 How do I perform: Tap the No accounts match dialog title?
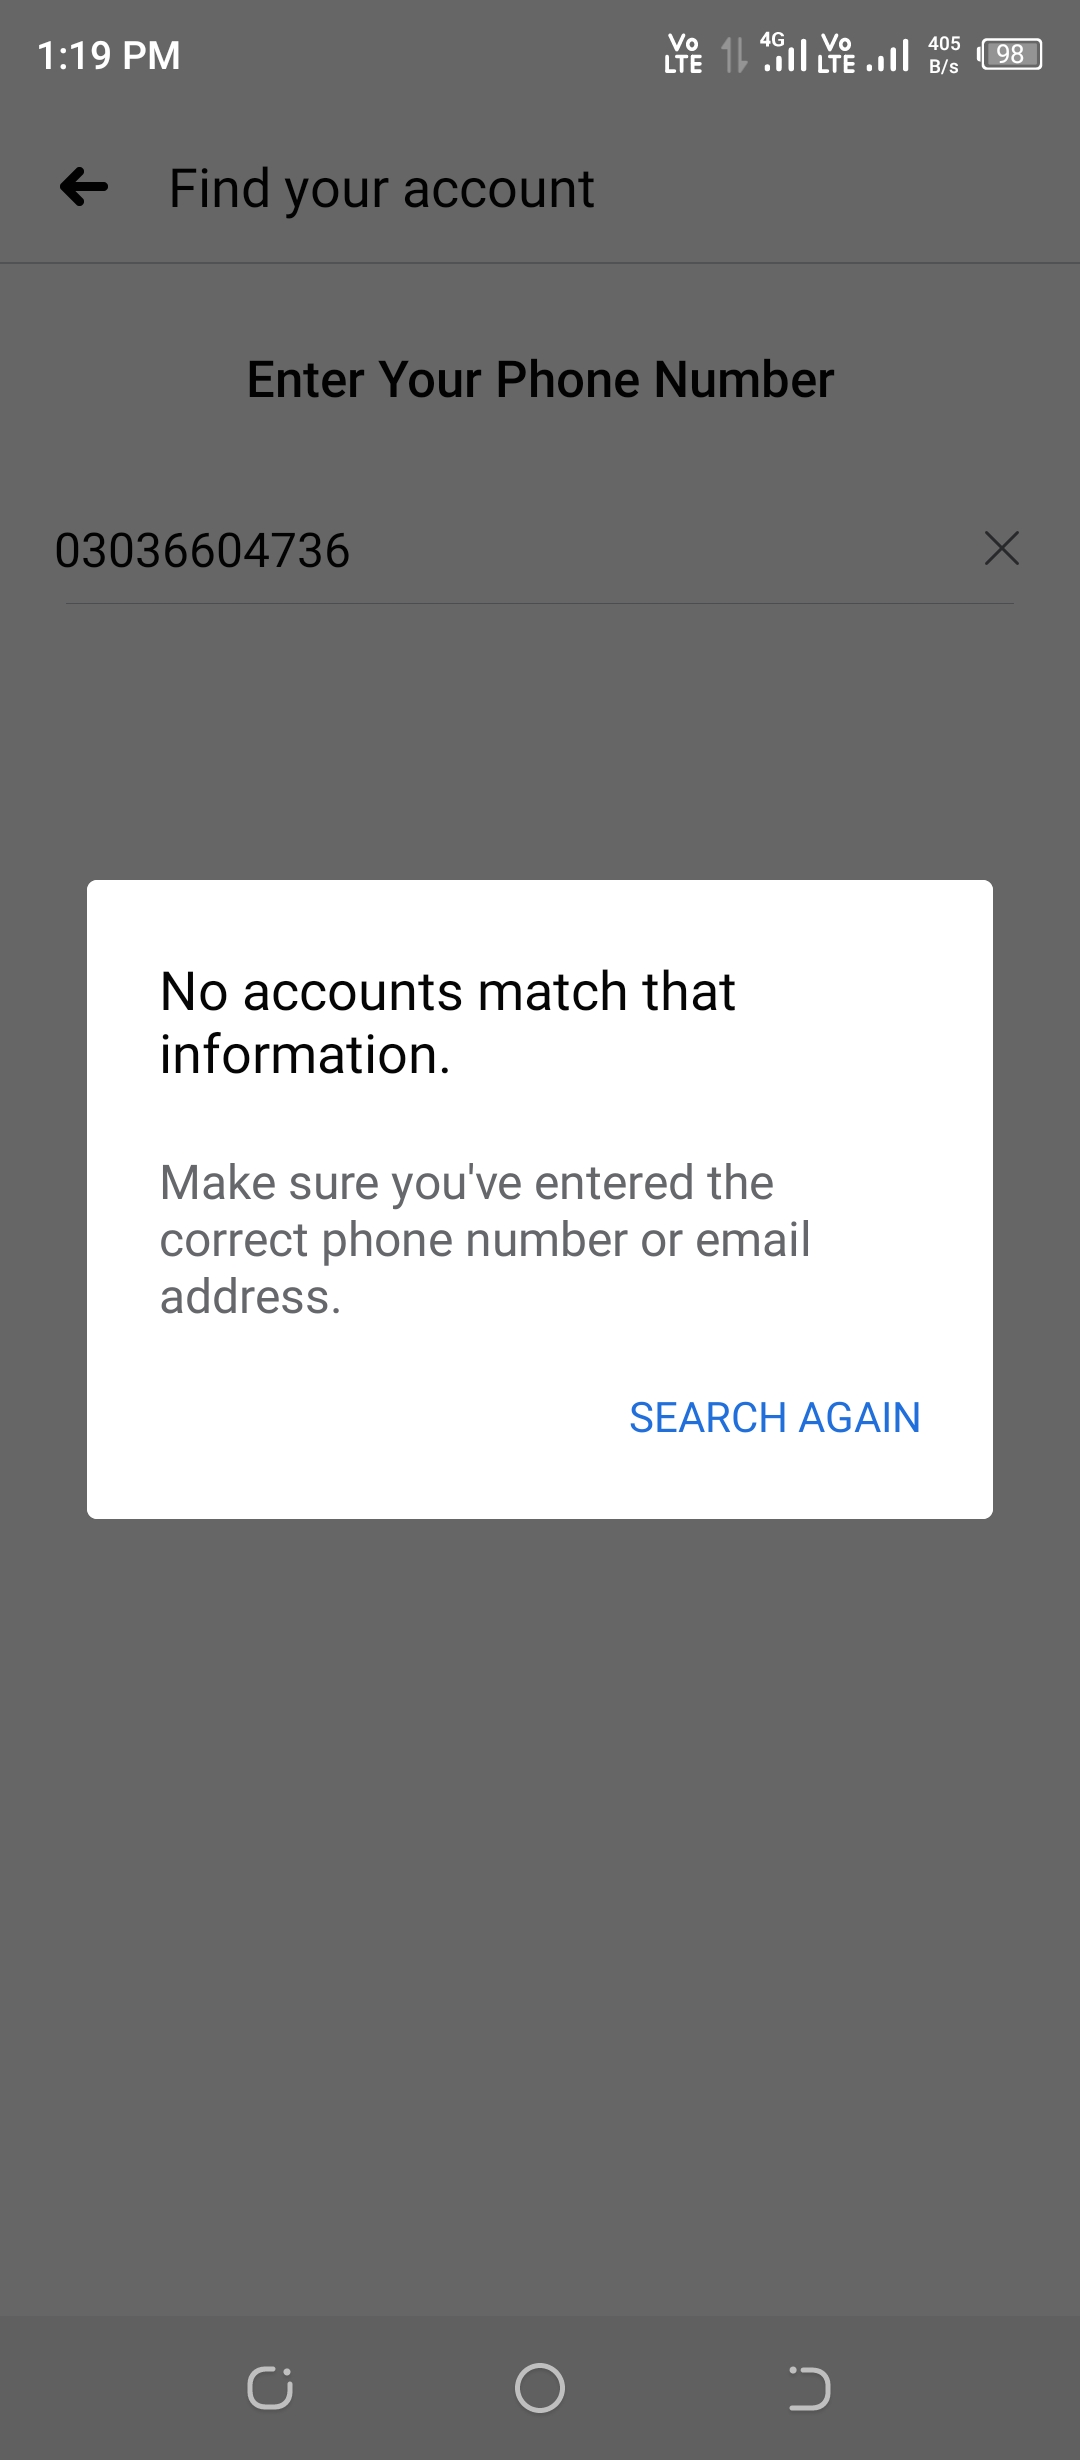(448, 1023)
